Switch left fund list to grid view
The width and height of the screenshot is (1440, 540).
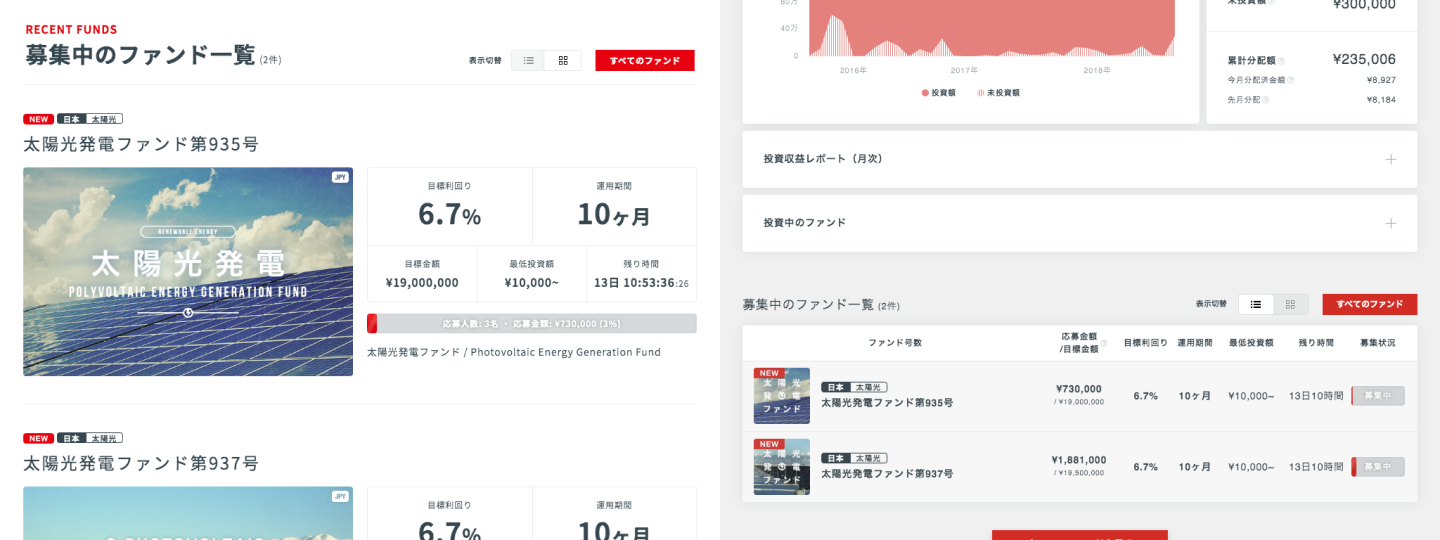click(x=563, y=61)
